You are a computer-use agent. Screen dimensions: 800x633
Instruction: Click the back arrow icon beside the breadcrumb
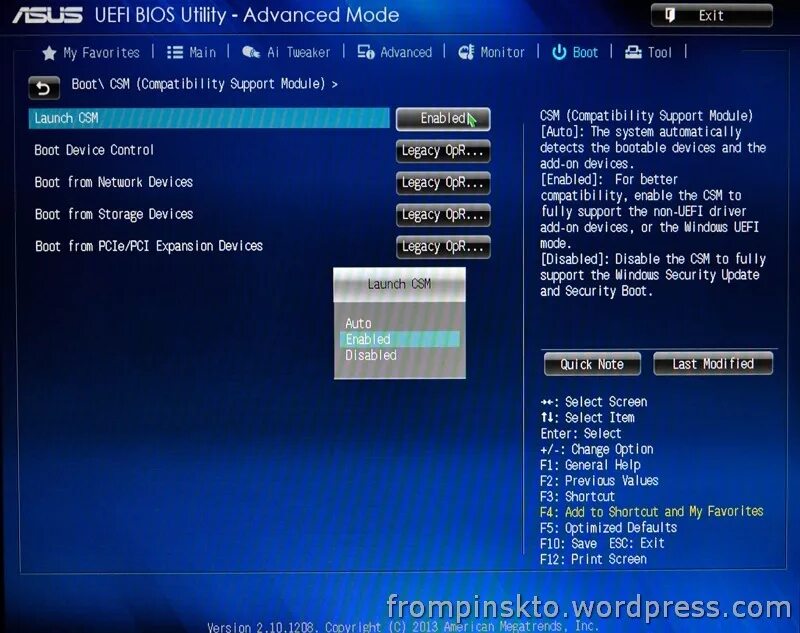tap(44, 88)
